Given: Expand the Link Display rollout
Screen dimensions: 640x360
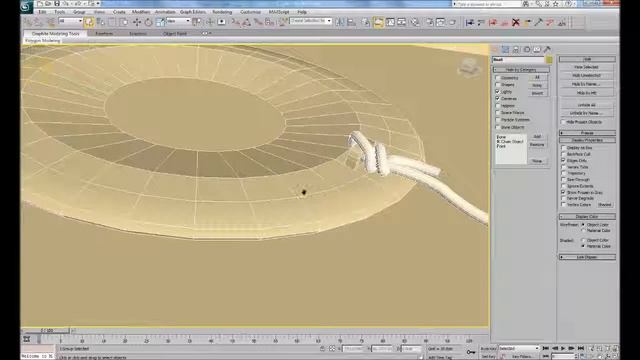Looking at the screenshot, I should tap(587, 257).
